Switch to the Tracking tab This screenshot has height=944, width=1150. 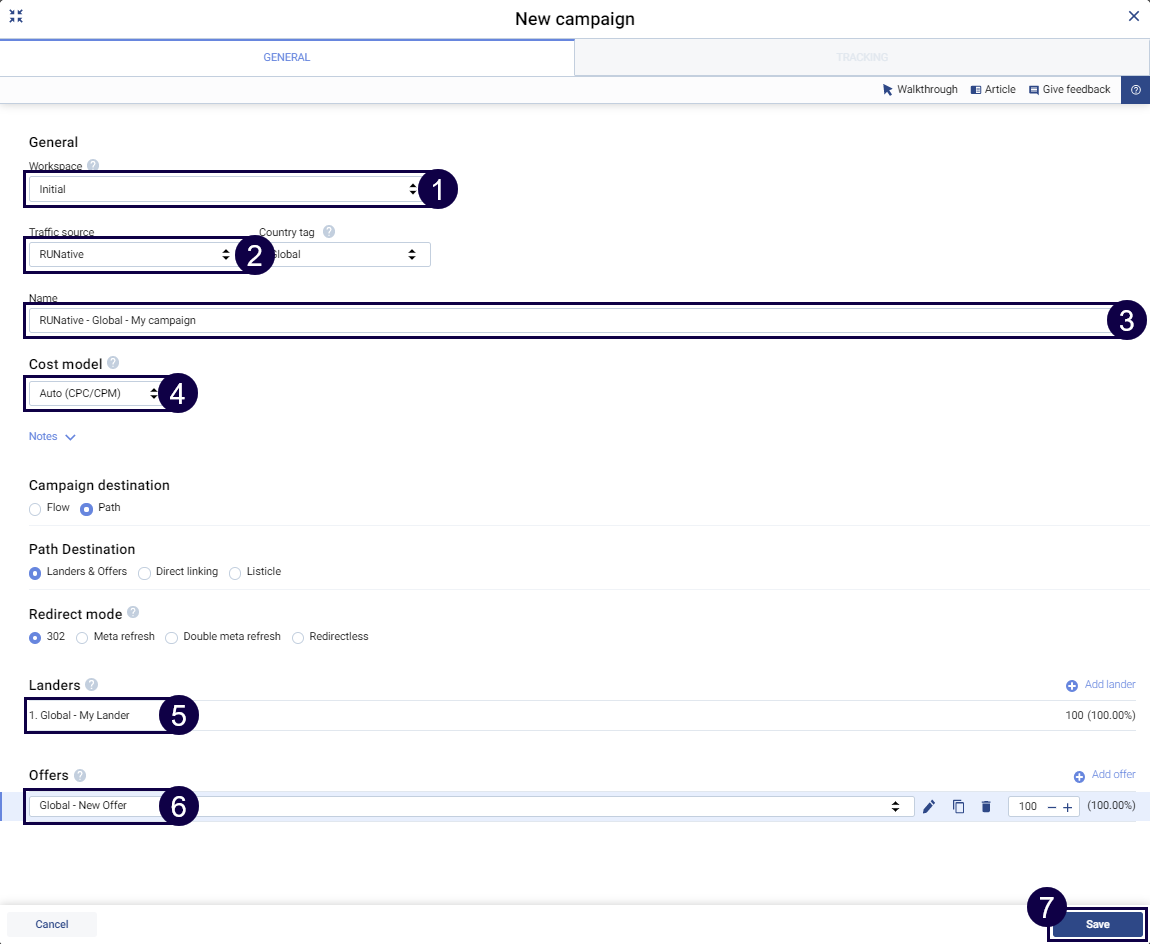[x=861, y=58]
